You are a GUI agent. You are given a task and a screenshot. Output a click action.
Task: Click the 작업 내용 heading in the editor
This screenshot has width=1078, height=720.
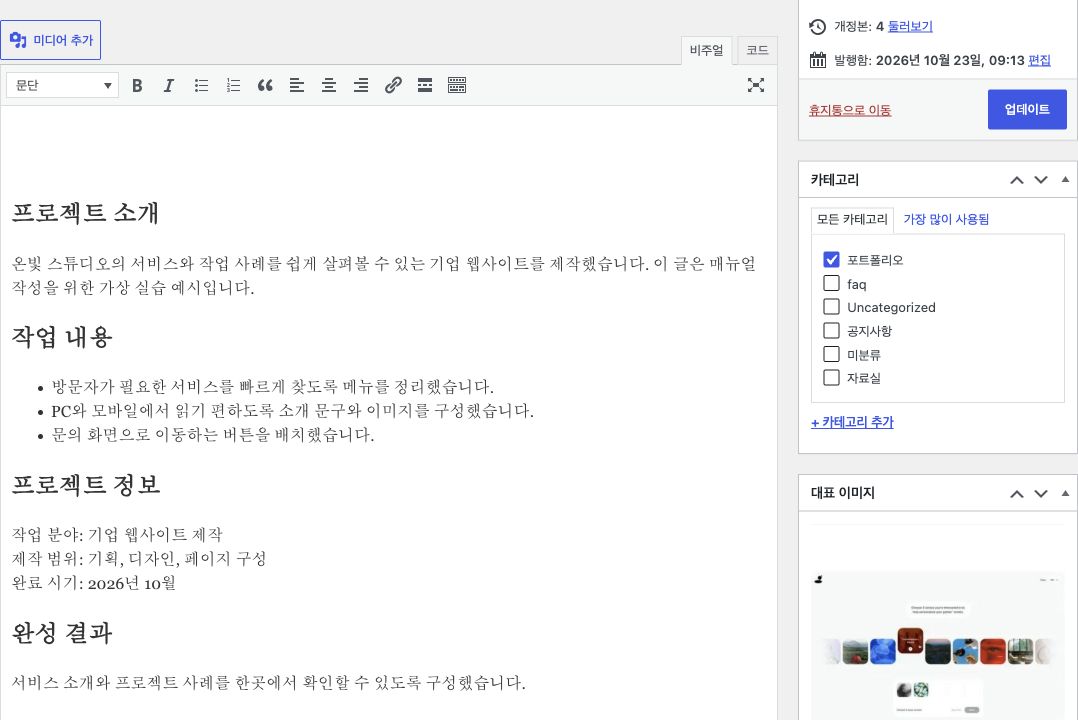click(62, 337)
